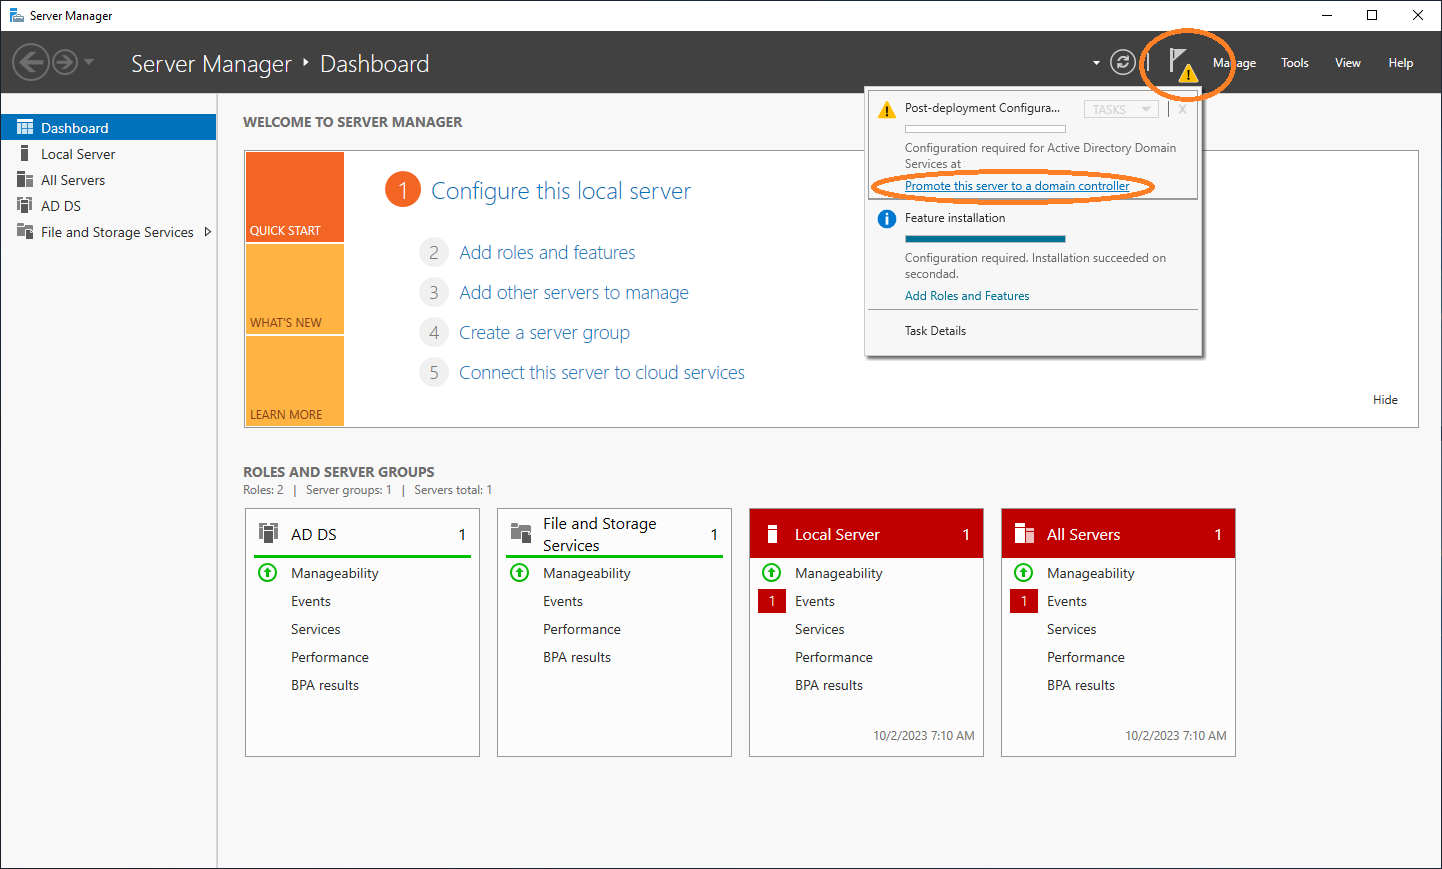Screen dimensions: 1442x869
Task: Click the green Manageability arrow under AD DS
Action: (267, 572)
